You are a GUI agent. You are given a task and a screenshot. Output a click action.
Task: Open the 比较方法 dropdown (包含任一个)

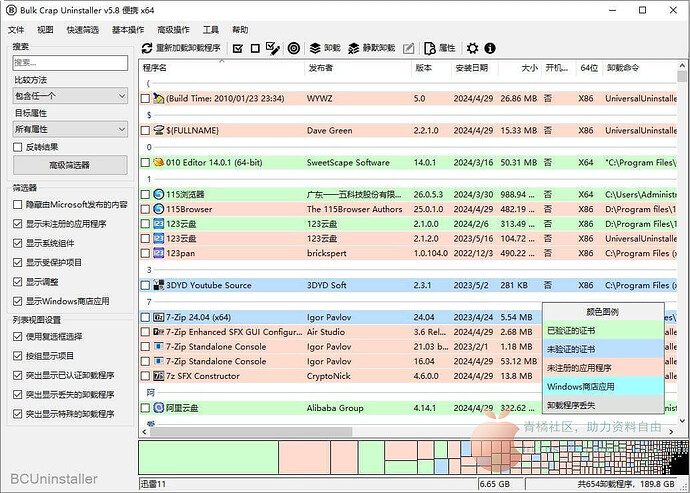tap(70, 96)
